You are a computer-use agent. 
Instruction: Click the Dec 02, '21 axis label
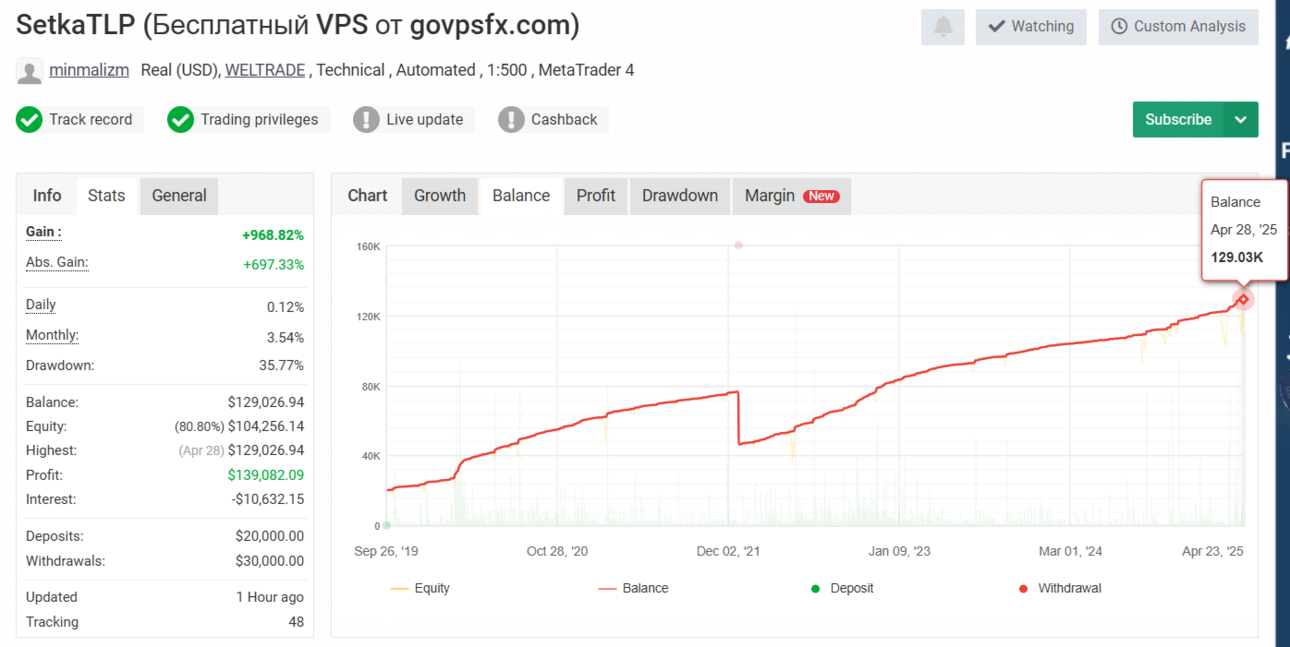(728, 551)
